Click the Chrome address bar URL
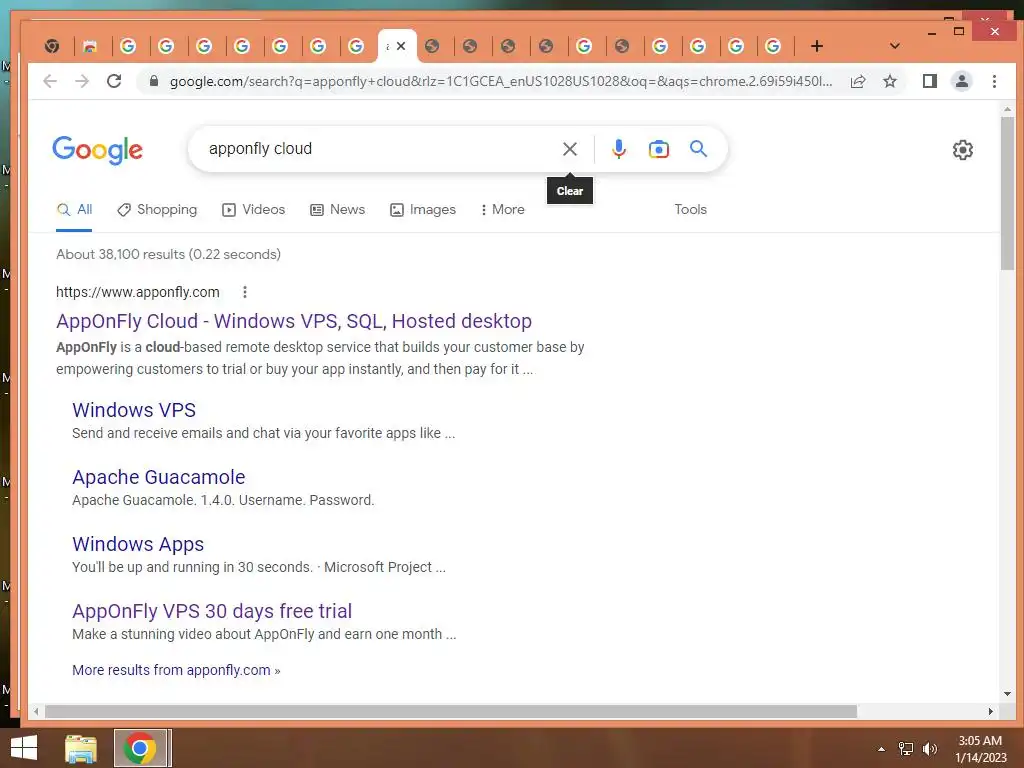 [501, 81]
